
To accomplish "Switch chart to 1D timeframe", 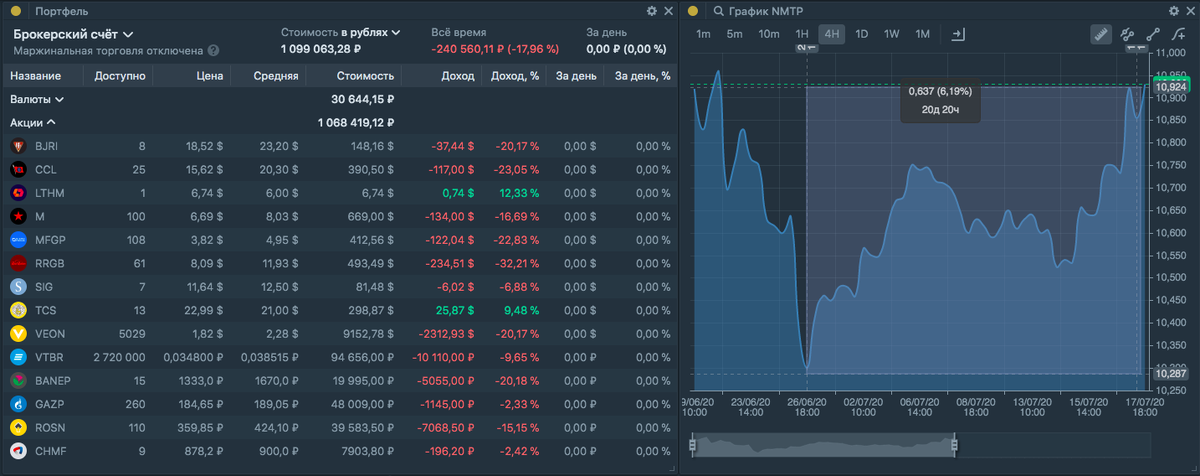I will click(x=862, y=34).
